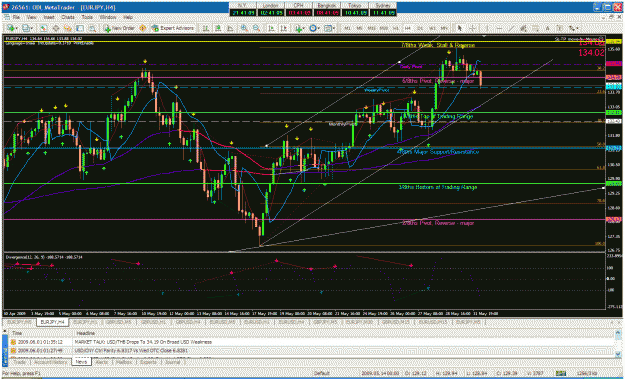Image resolution: width=625 pixels, height=379 pixels.
Task: Zoom in on the chart
Action: (x=244, y=28)
